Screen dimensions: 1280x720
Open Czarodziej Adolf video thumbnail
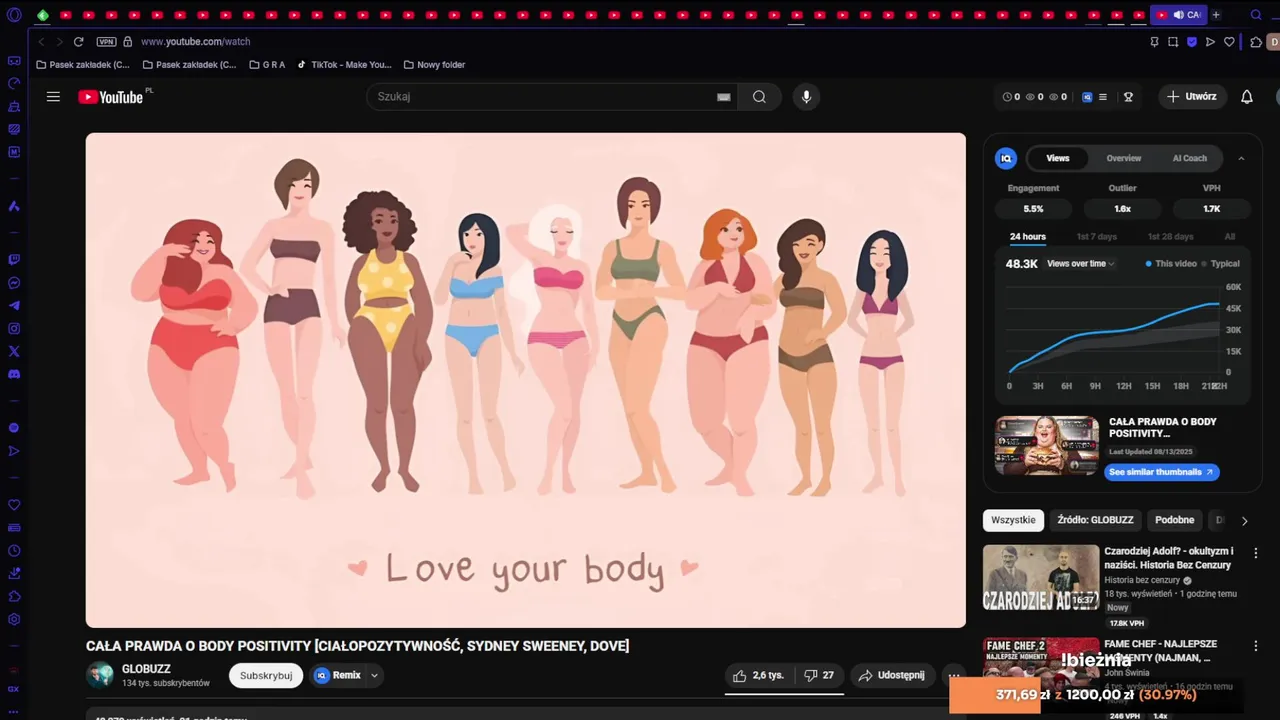coord(1041,577)
